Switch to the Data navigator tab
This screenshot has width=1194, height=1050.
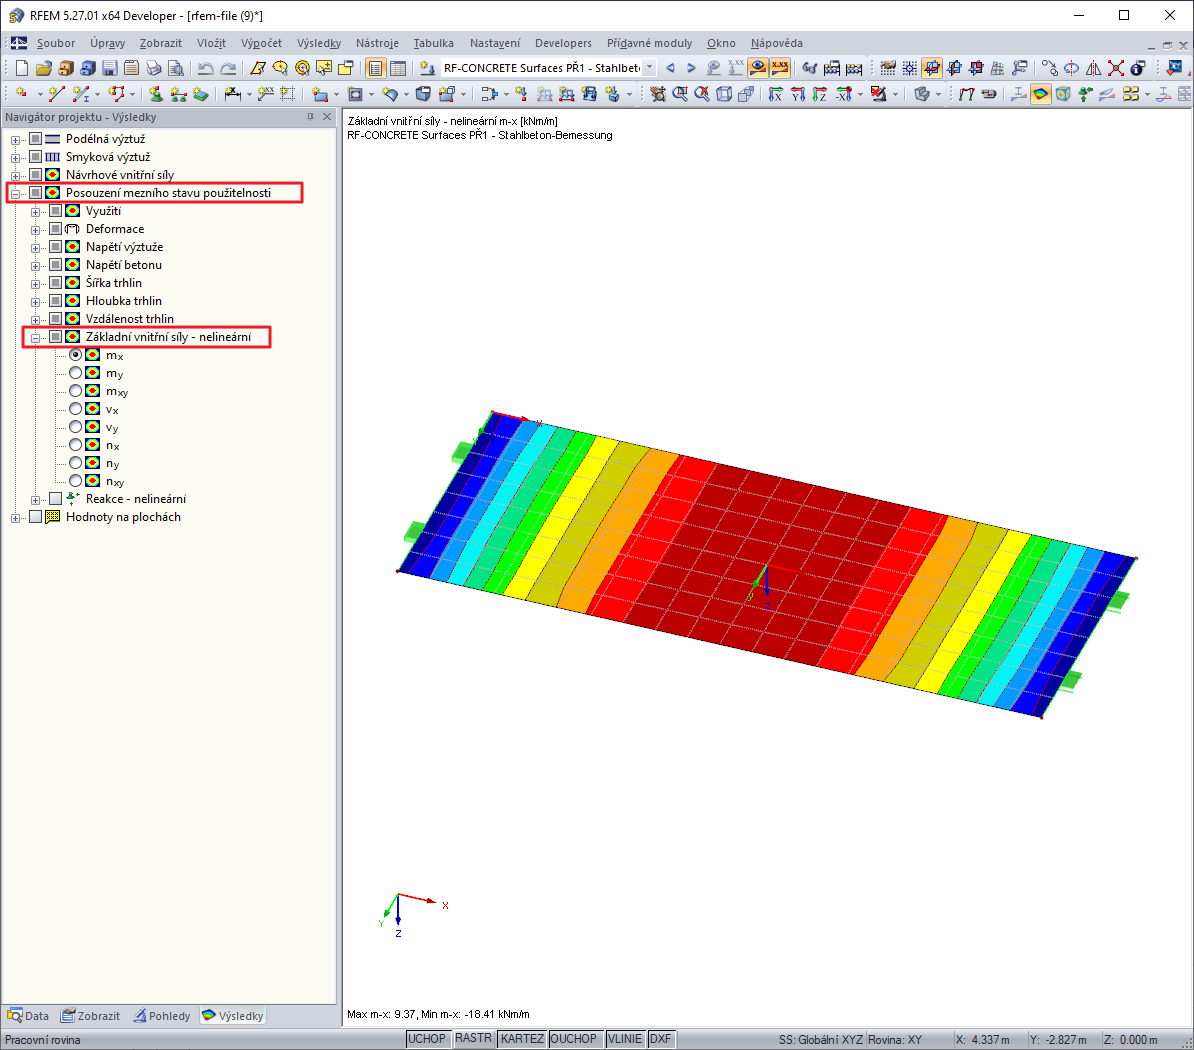[28, 1016]
